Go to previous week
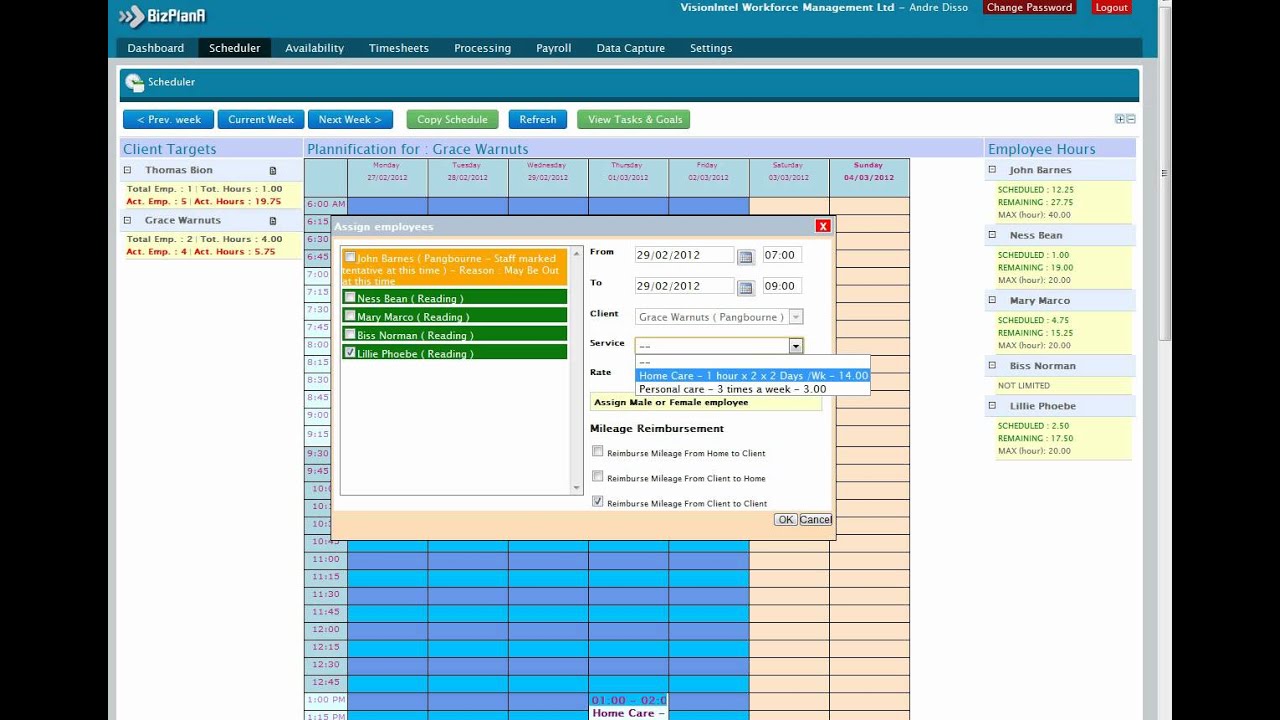This screenshot has height=720, width=1280. point(169,119)
